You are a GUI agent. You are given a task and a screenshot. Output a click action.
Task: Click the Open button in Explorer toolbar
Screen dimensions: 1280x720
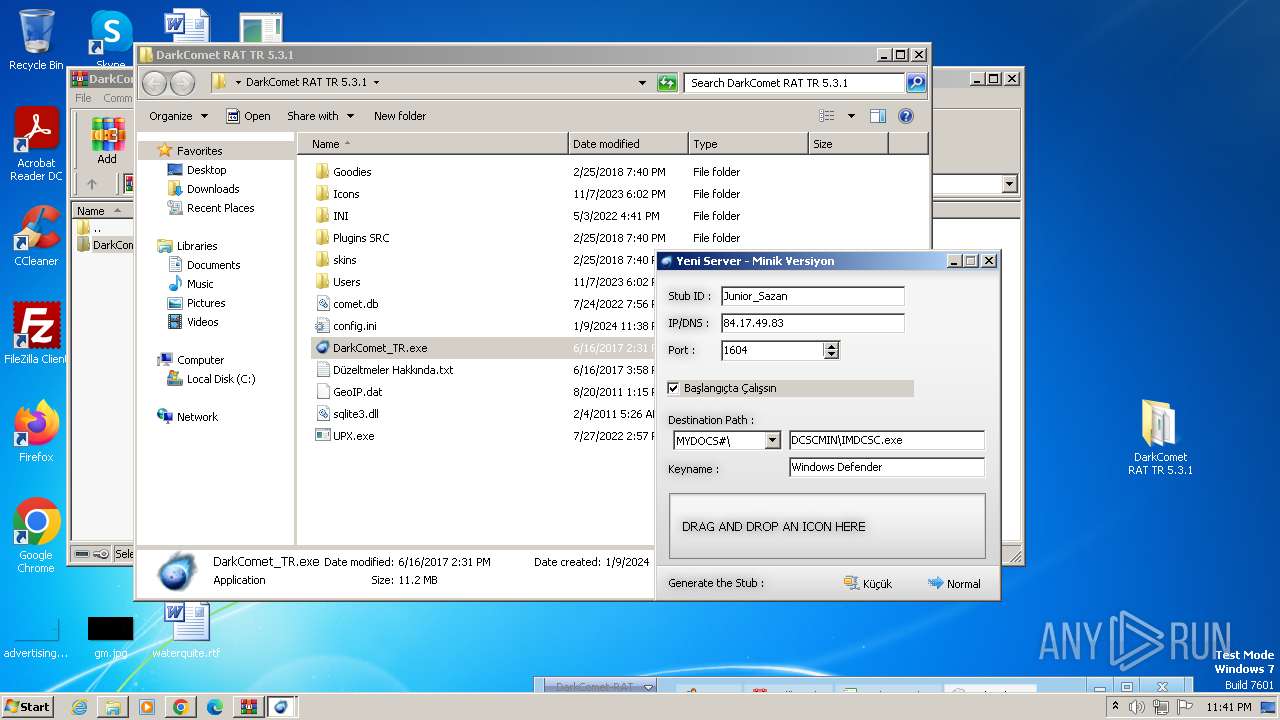point(248,116)
